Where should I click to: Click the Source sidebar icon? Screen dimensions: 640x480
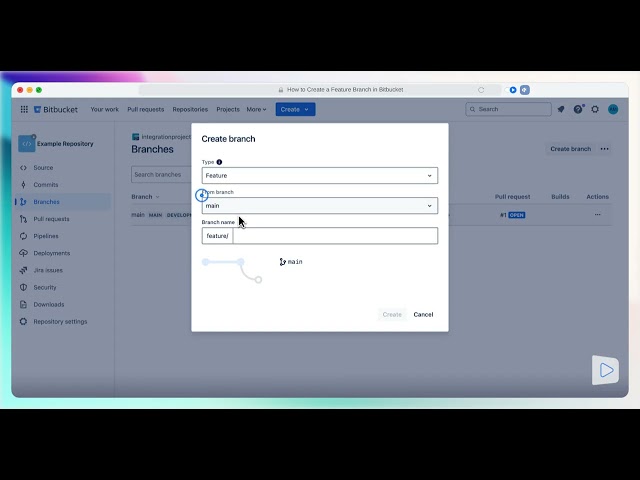tap(23, 168)
